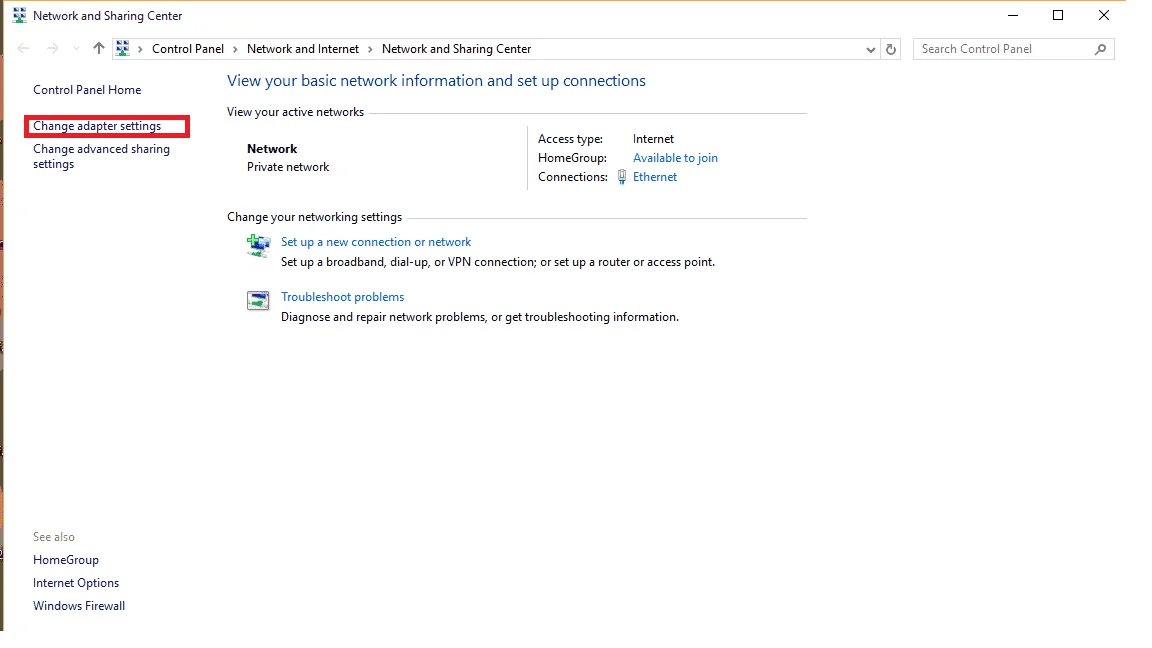
Task: Close the Network and Sharing Center window
Action: (1104, 15)
